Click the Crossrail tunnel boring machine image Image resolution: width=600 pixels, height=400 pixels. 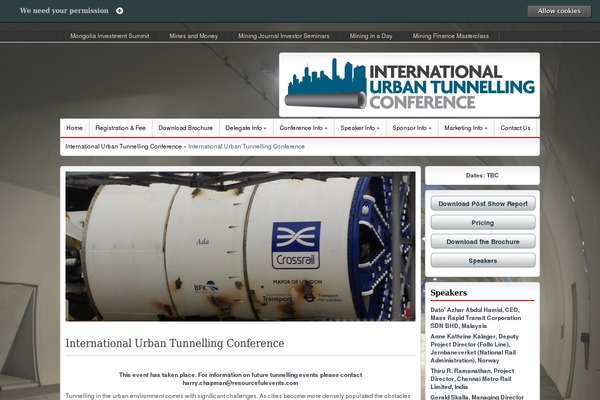pyautogui.click(x=240, y=246)
